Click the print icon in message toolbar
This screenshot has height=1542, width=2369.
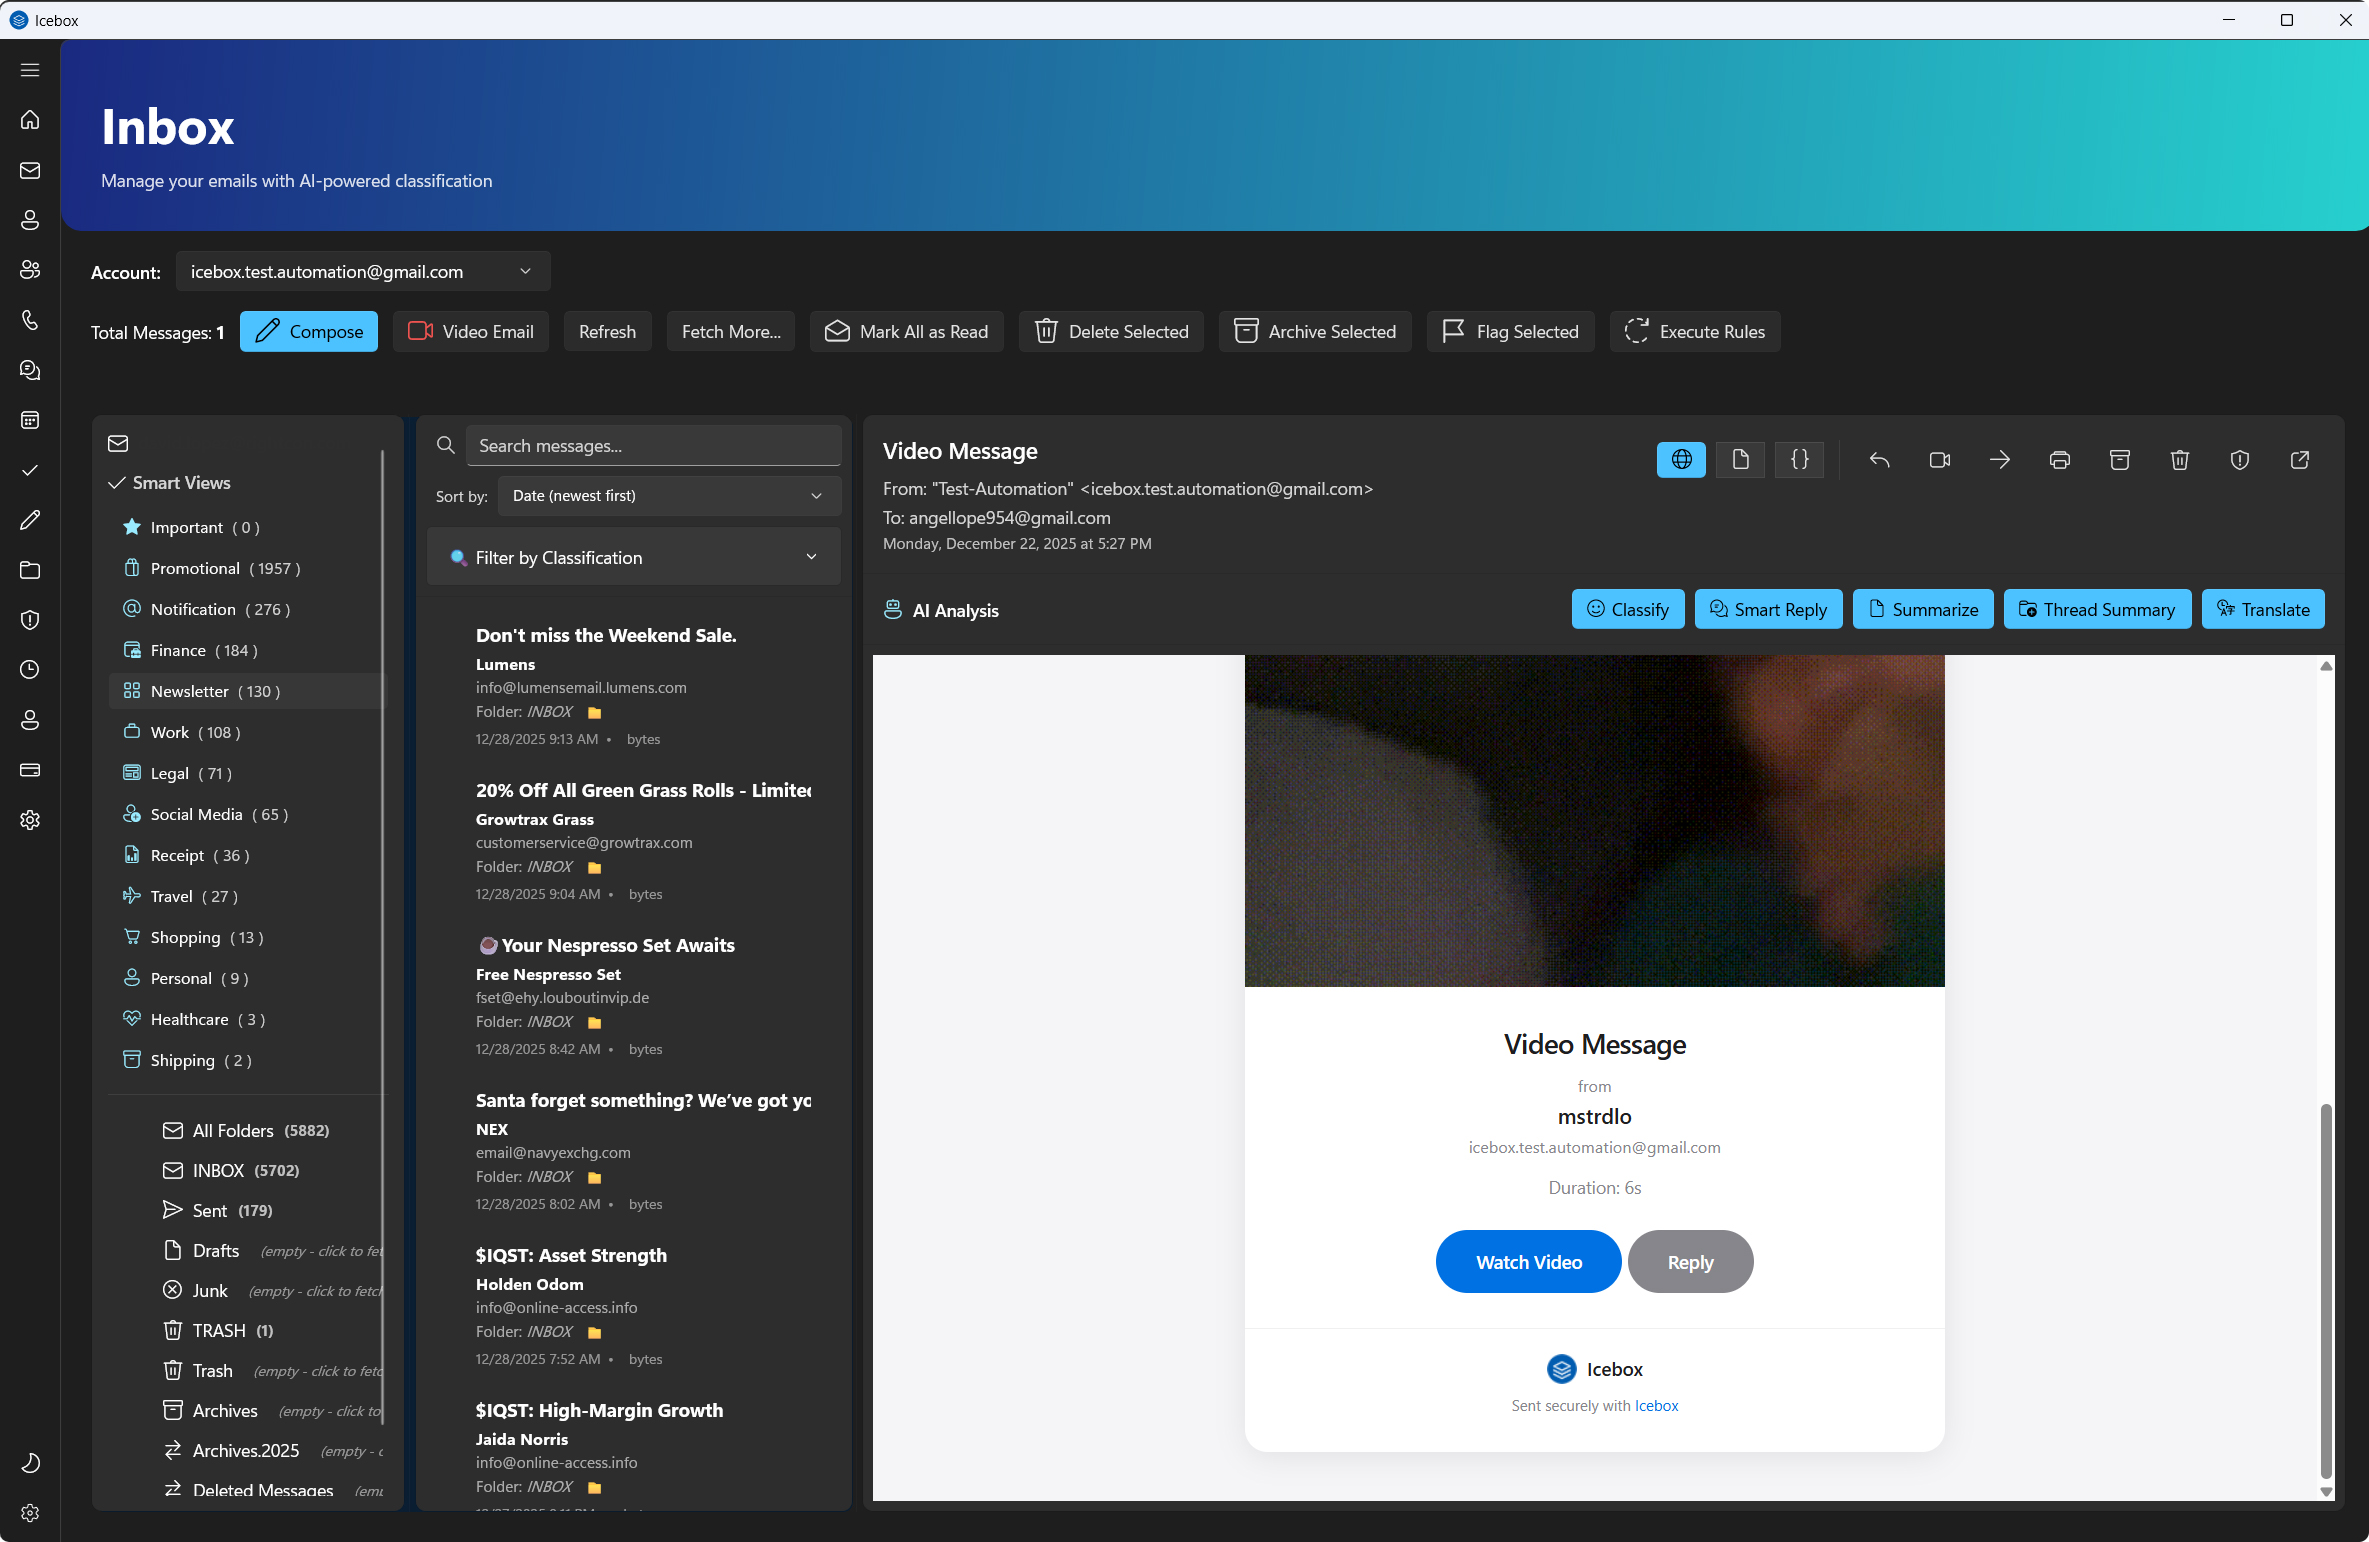pos(2059,460)
